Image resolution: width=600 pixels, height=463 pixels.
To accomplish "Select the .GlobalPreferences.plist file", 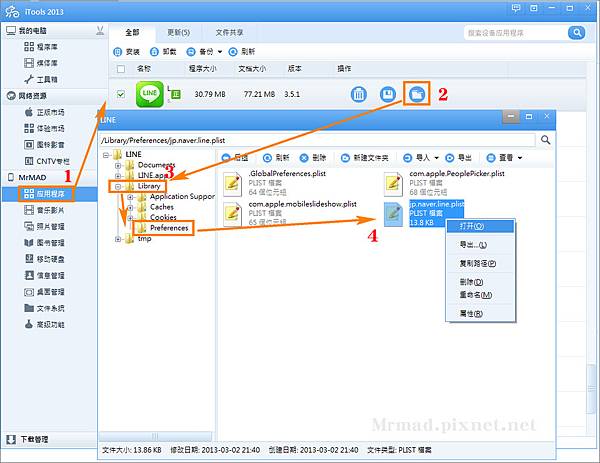I will tap(275, 183).
